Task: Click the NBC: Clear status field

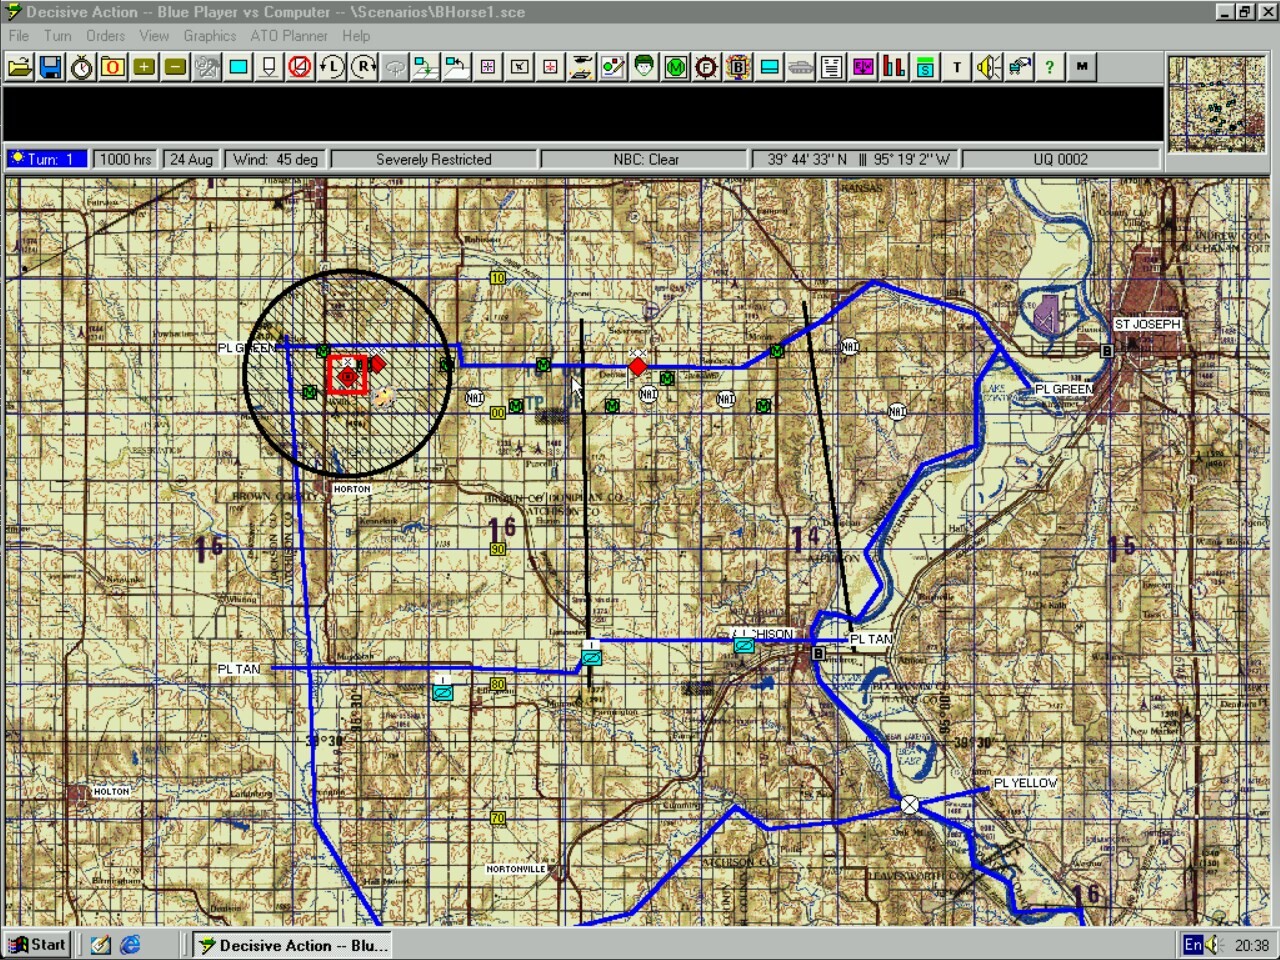Action: coord(646,159)
